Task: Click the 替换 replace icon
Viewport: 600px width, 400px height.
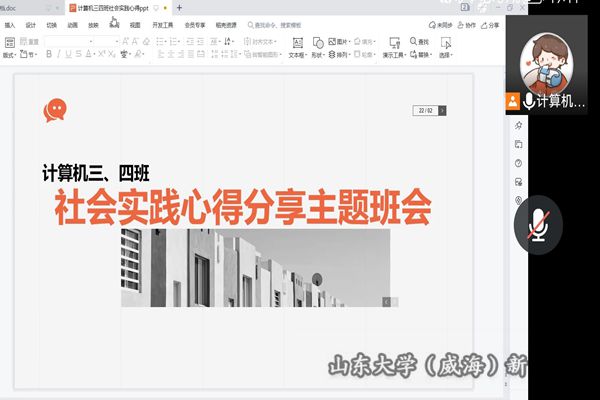Action: (413, 54)
